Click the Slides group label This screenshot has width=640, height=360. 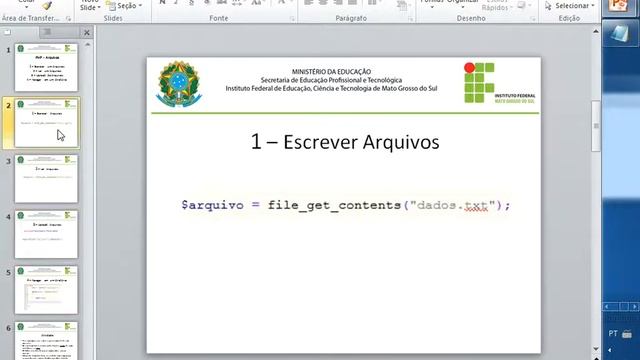pyautogui.click(x=113, y=18)
